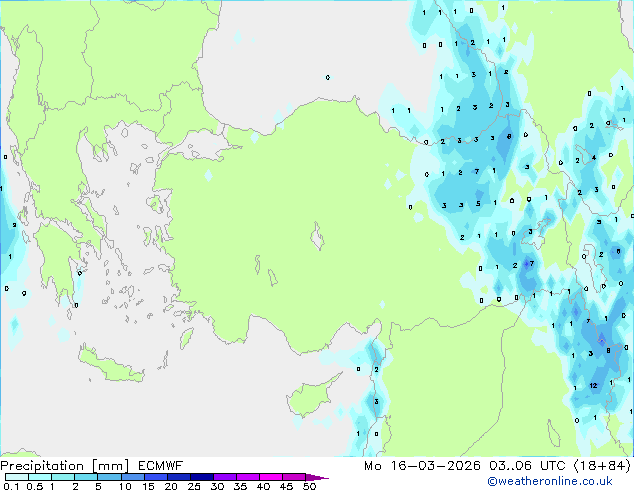The image size is (634, 490).
Task: Open the weatheronline.co.uk copyright link
Action: coord(549,481)
